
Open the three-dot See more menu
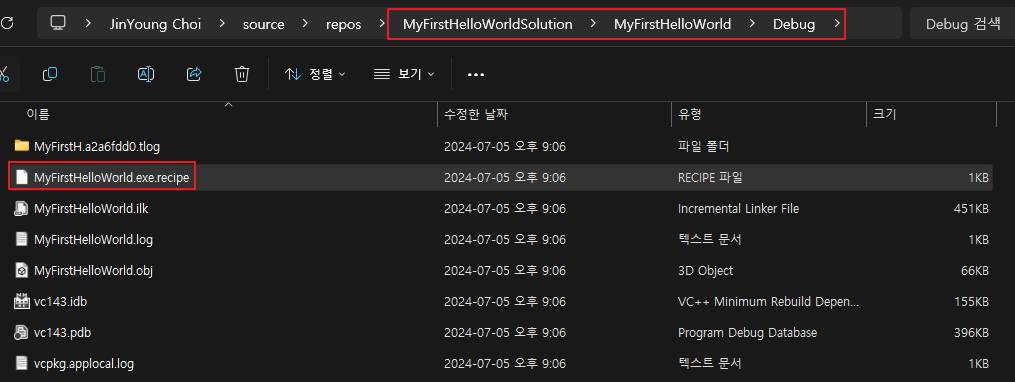[476, 74]
